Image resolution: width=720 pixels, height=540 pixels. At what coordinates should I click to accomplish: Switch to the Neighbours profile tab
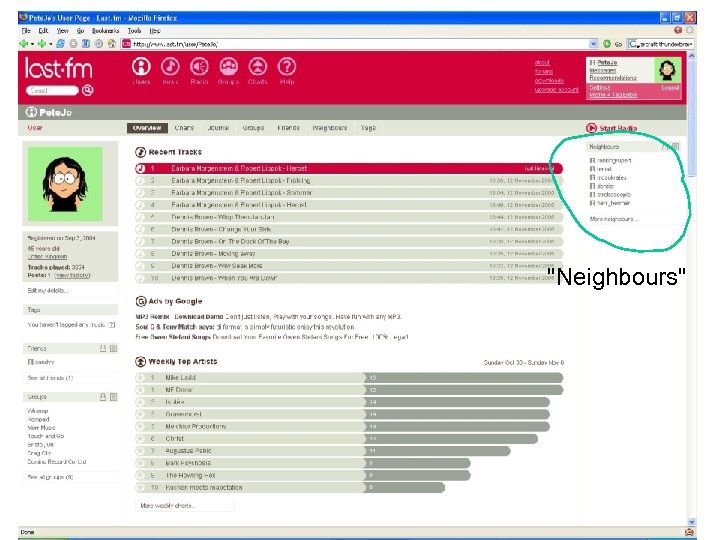click(330, 128)
